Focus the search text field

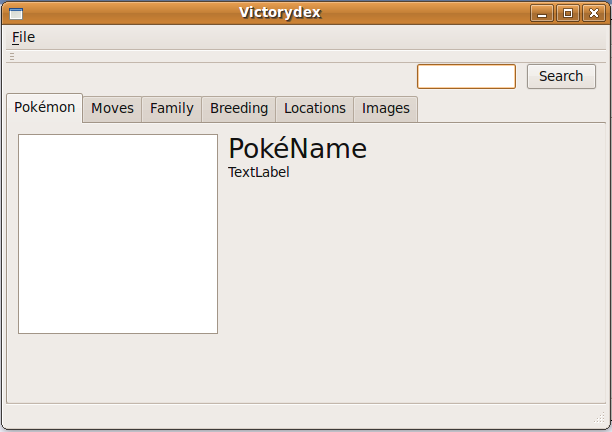click(465, 76)
